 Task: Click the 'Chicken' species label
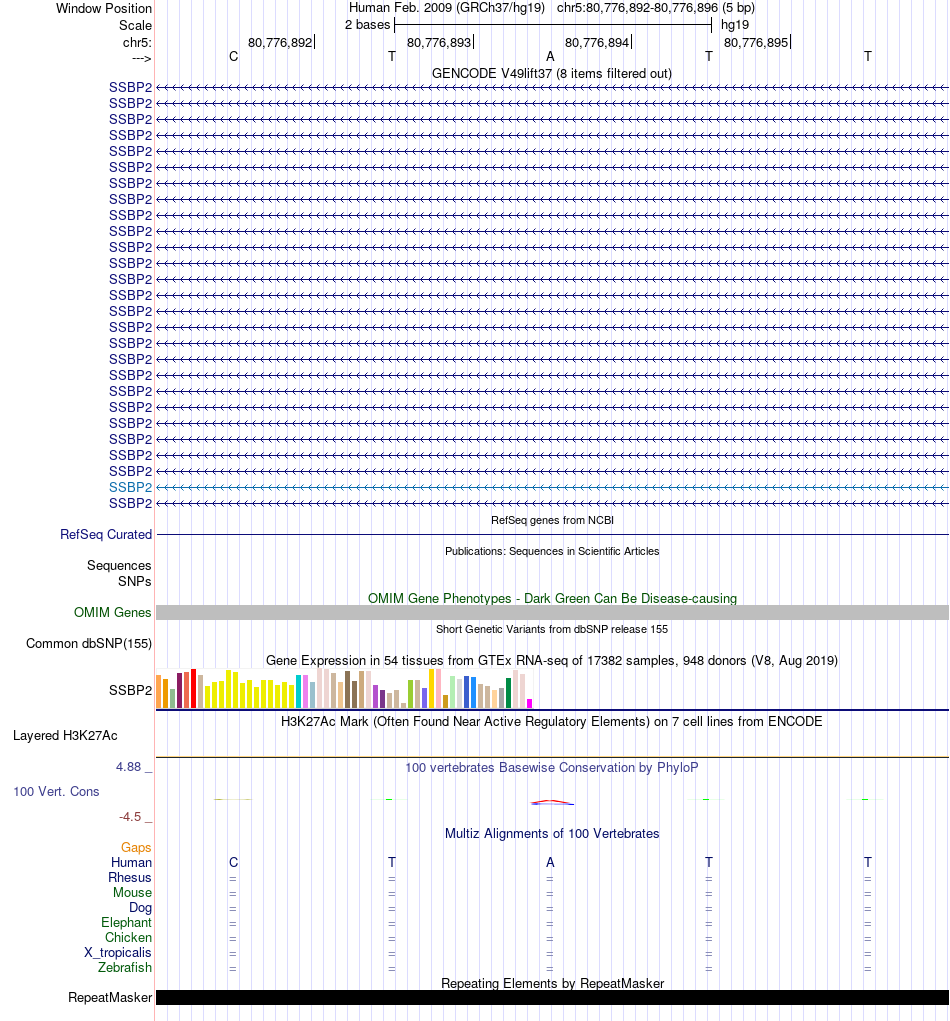[x=128, y=938]
